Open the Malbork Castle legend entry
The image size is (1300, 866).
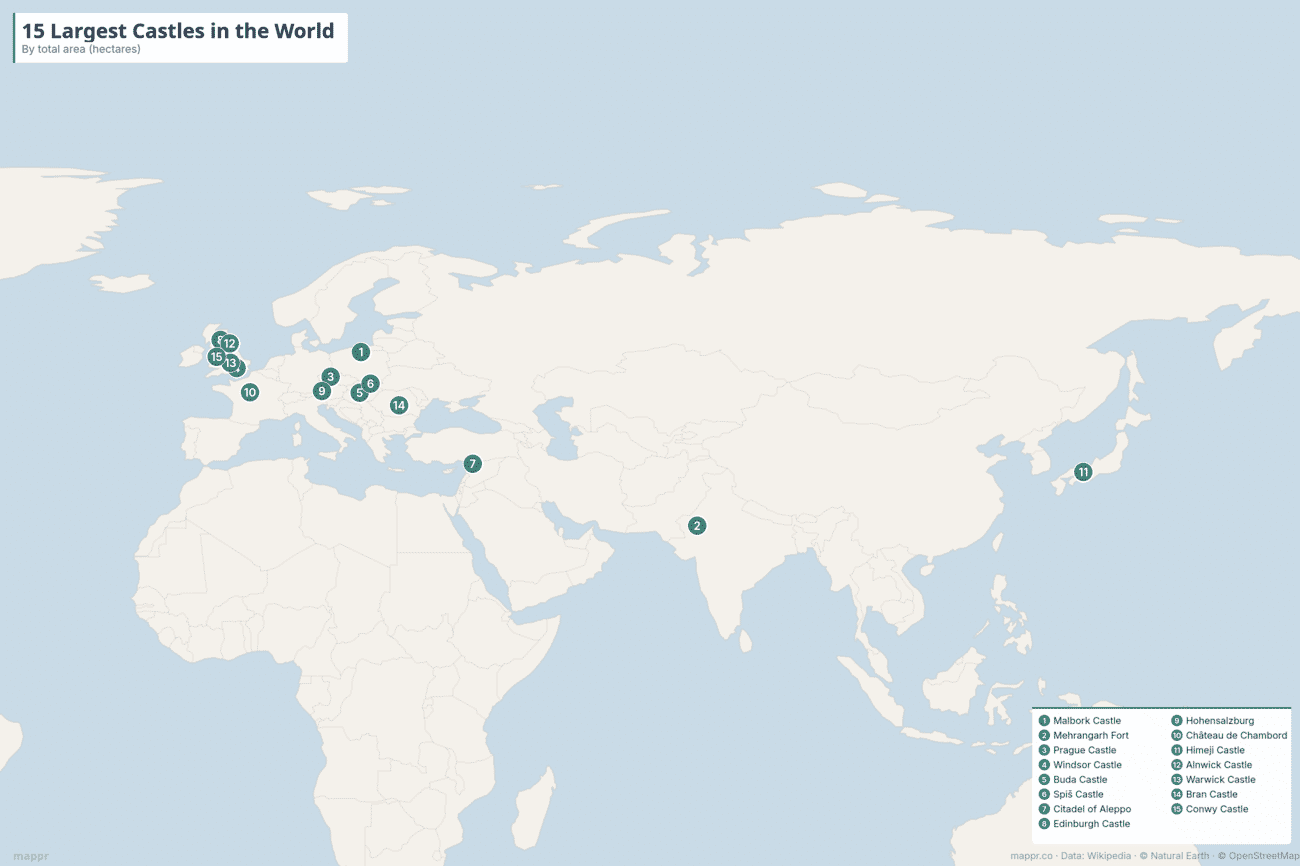(1089, 720)
